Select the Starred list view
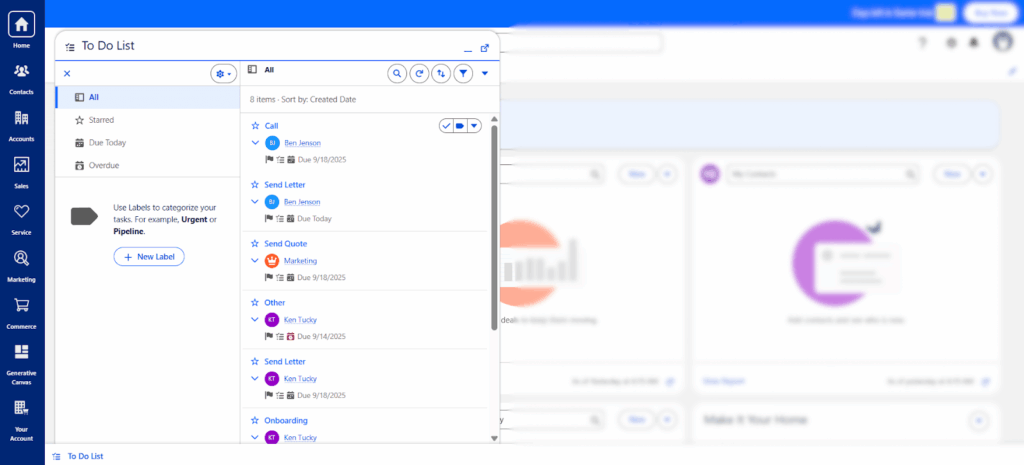This screenshot has height=465, width=1024. coord(101,120)
